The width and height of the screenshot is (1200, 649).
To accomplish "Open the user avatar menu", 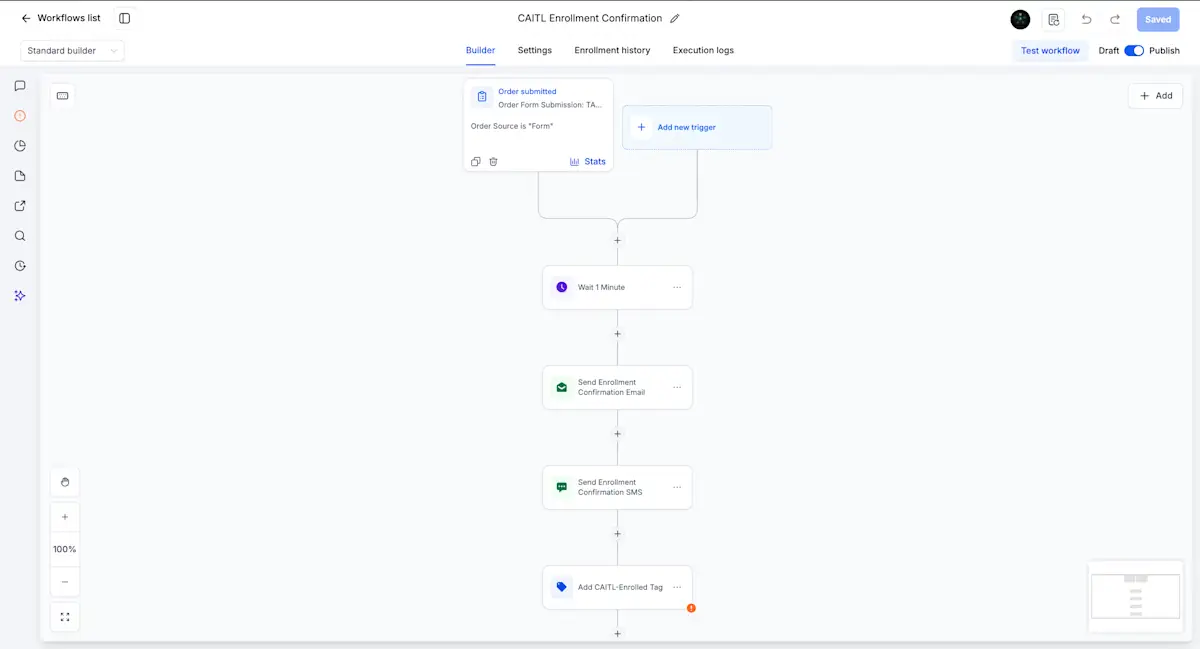I will [x=1020, y=19].
